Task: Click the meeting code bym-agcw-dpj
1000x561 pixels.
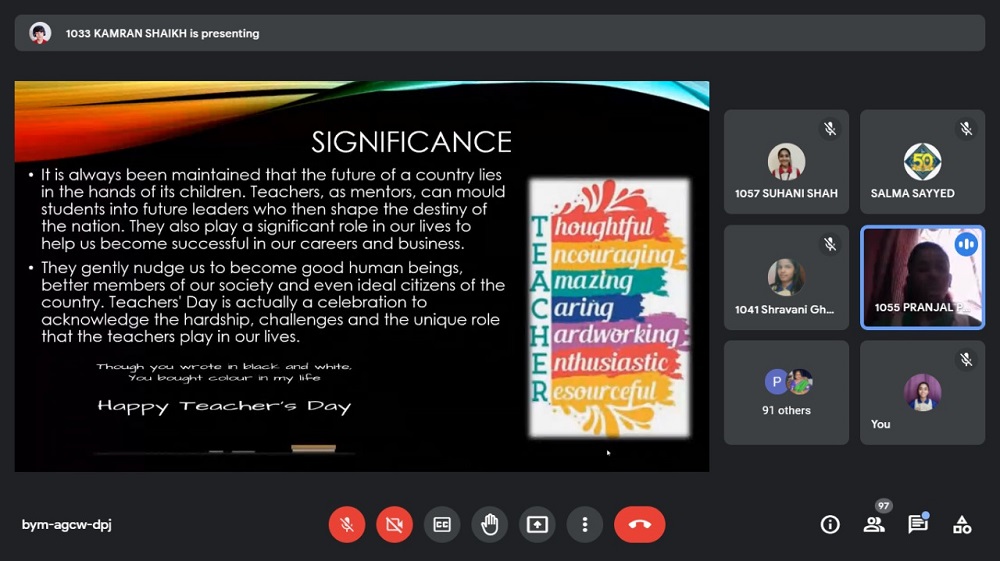Action: pos(66,524)
